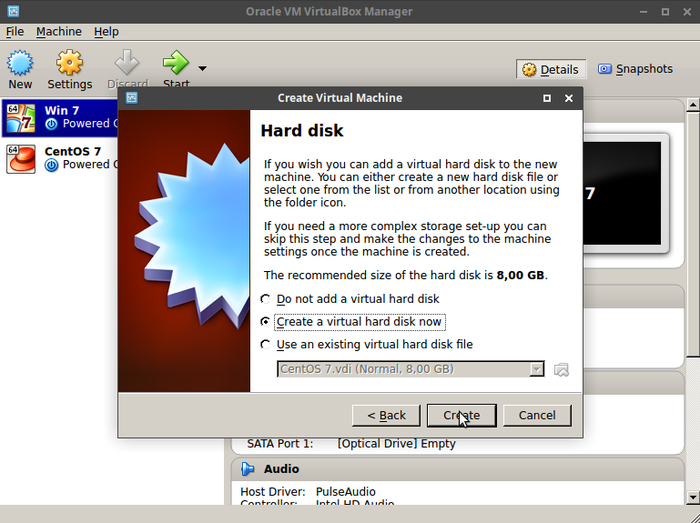Close the Create Virtual Machine dialog
The width and height of the screenshot is (700, 523).
pyautogui.click(x=569, y=98)
